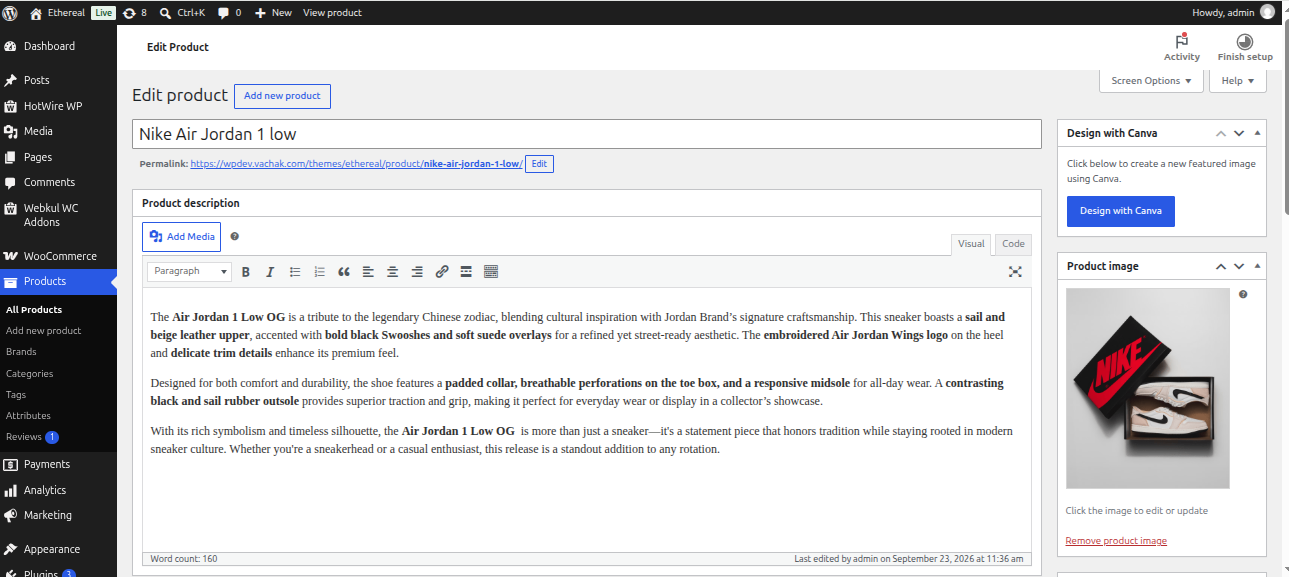
Task: Switch to the Code editor tab
Action: point(1013,244)
